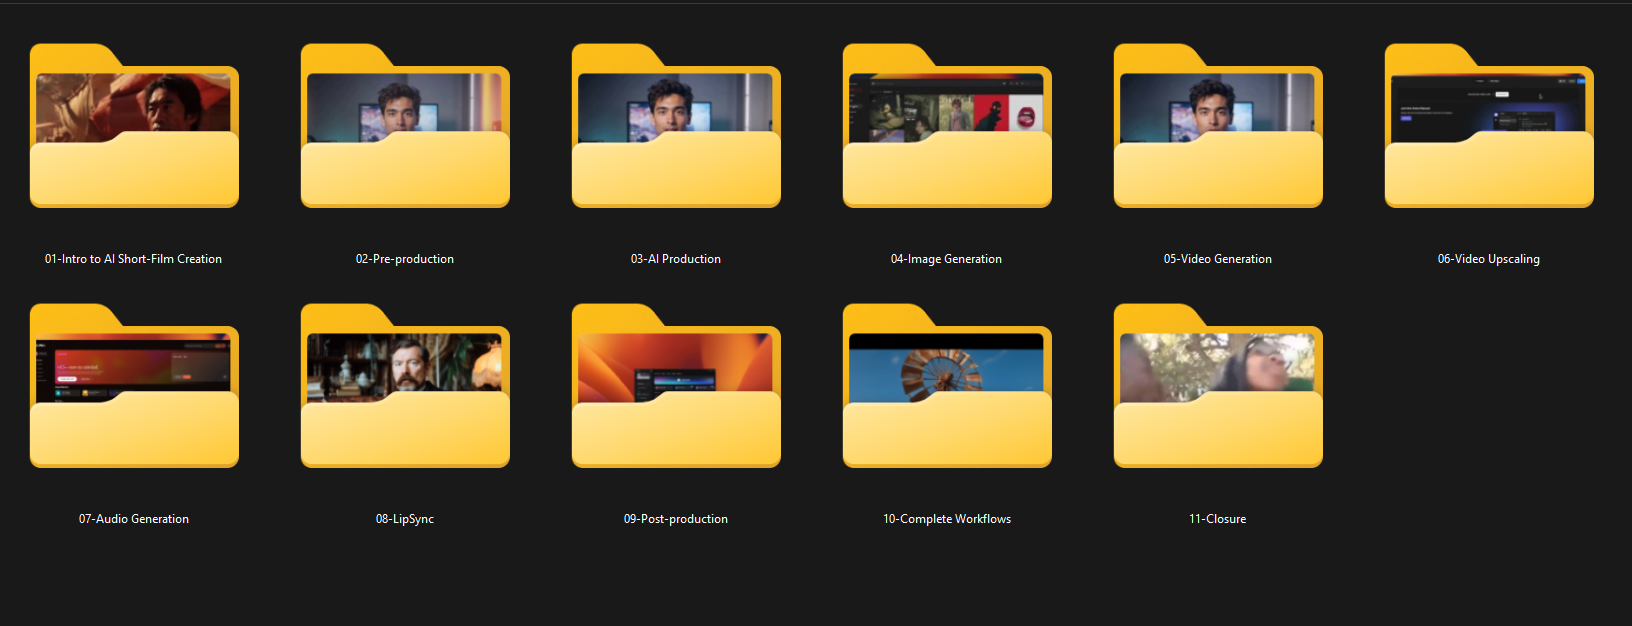Click the "10-Complete Workflows" text label
The height and width of the screenshot is (626, 1632).
pos(947,519)
